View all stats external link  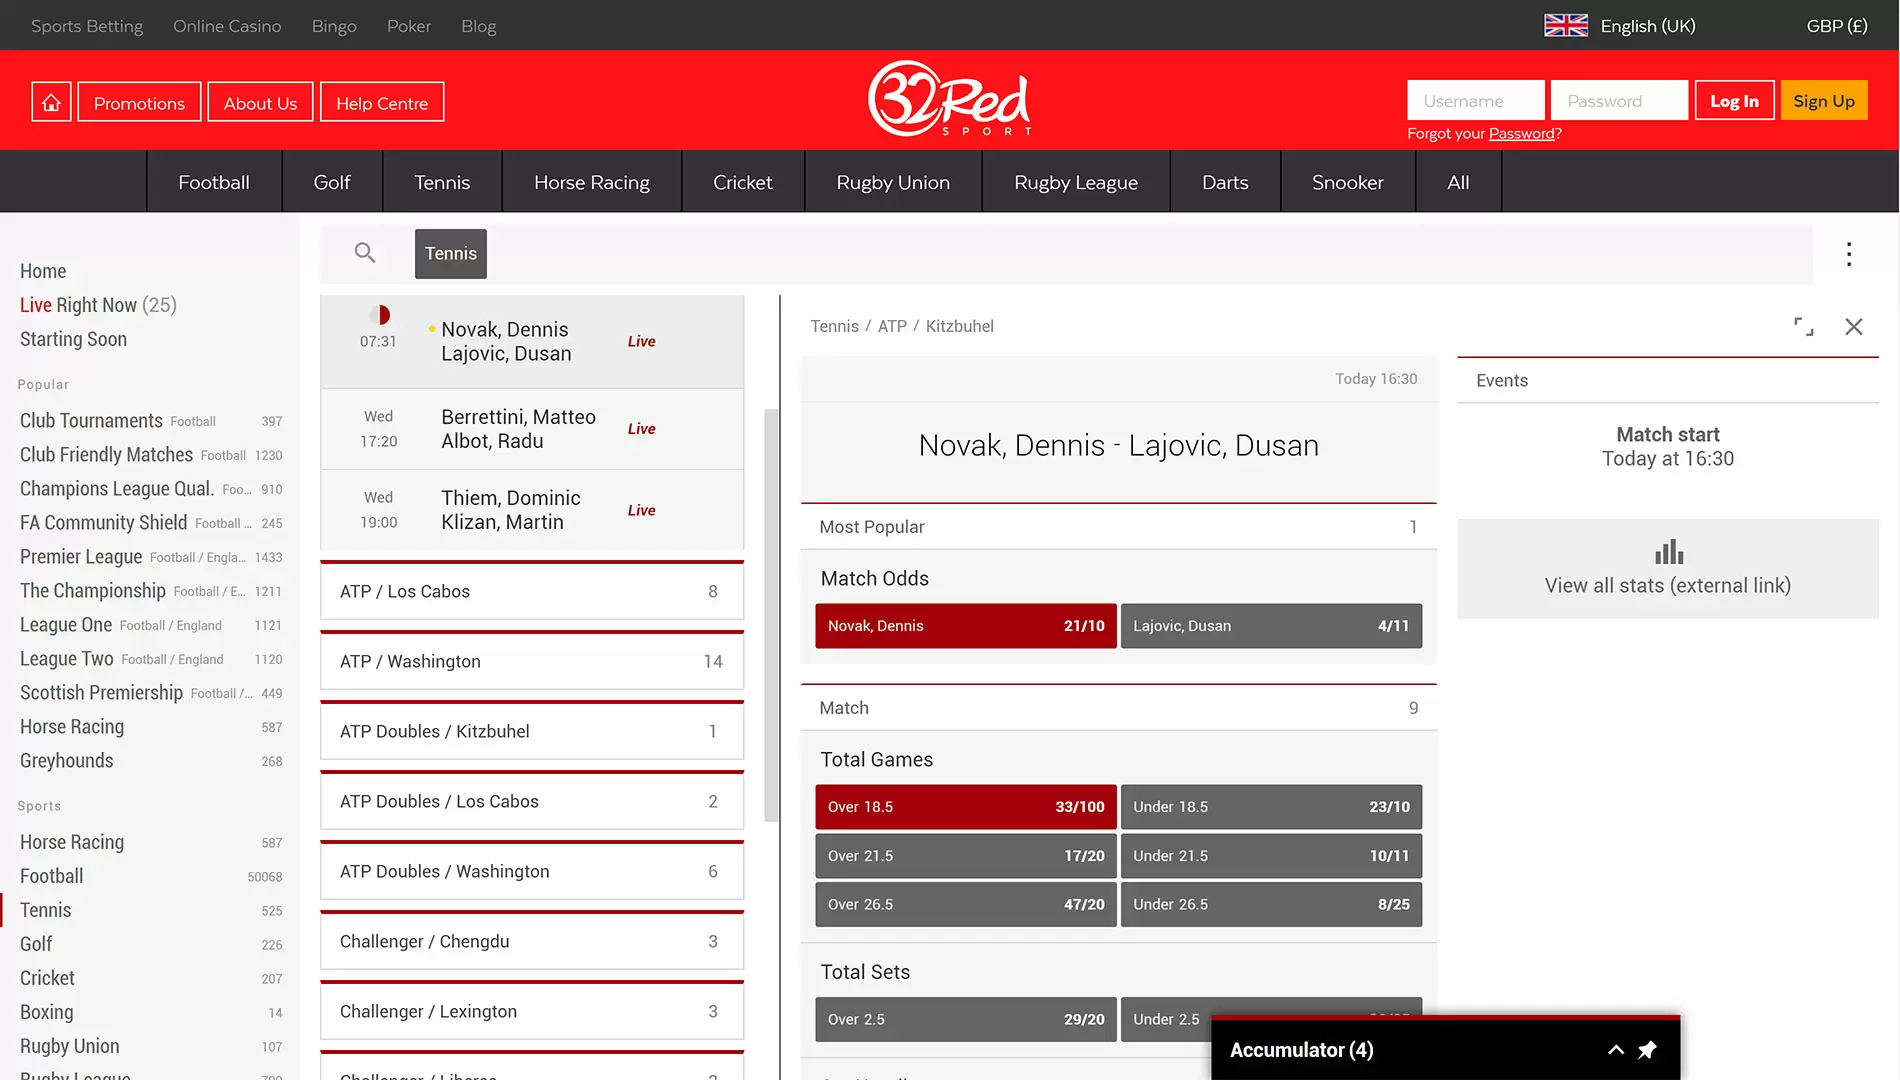pos(1668,569)
